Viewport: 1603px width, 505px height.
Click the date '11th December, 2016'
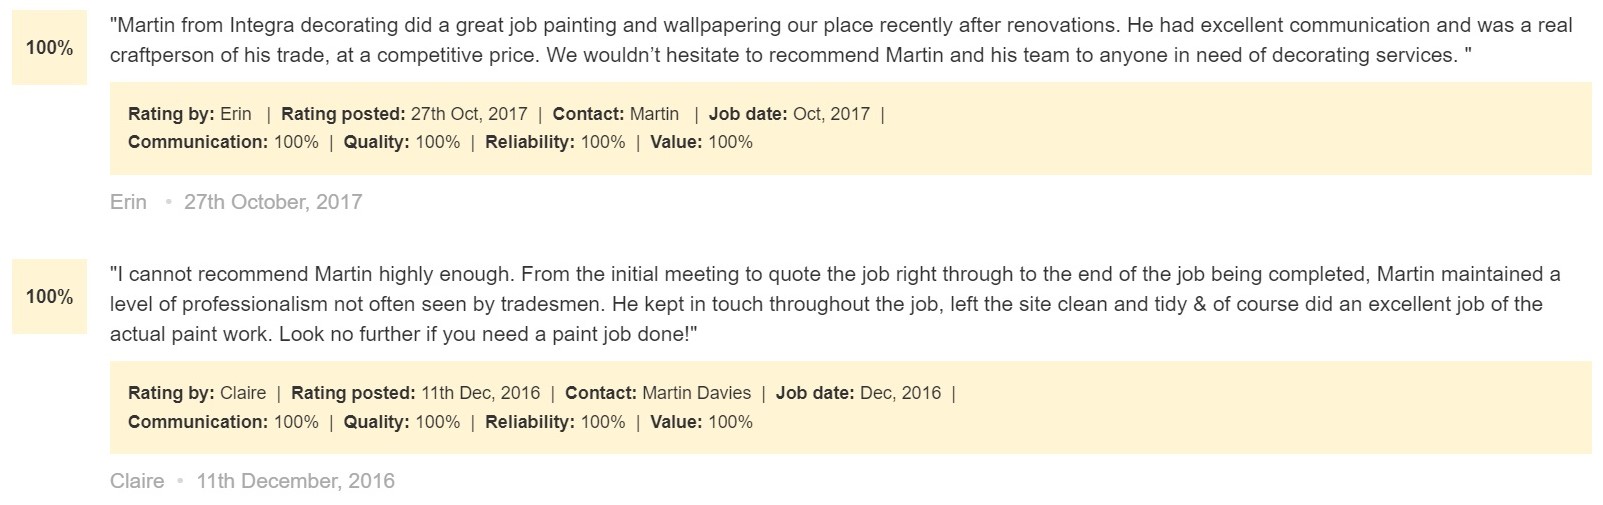point(296,481)
